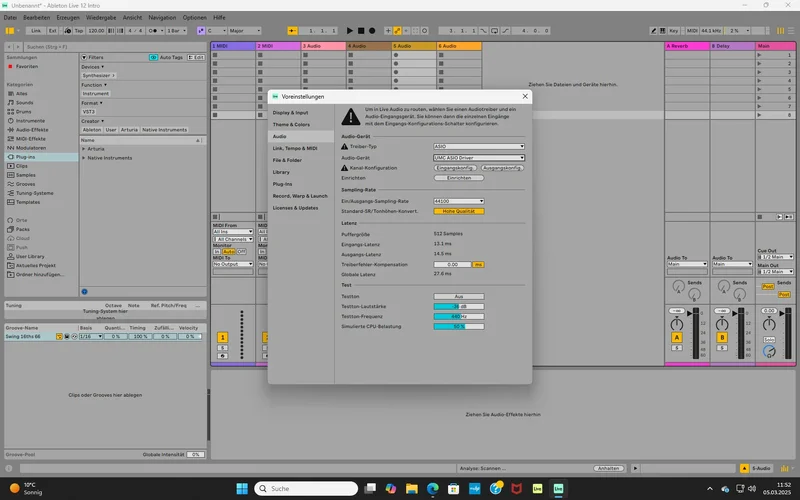The height and width of the screenshot is (500, 800).
Task: Open the Audio-Gerät UMC ASIO Driver dropdown
Action: (479, 157)
